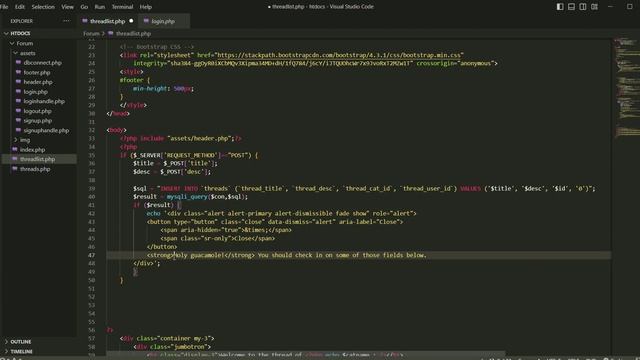
Task: Click the threadlist.php breadcrumb segment
Action: click(x=133, y=34)
